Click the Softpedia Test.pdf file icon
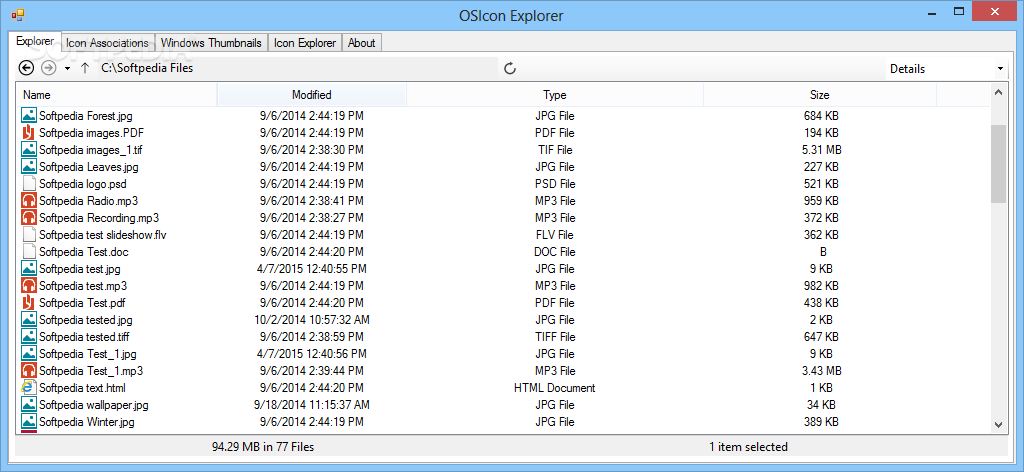 [x=29, y=302]
